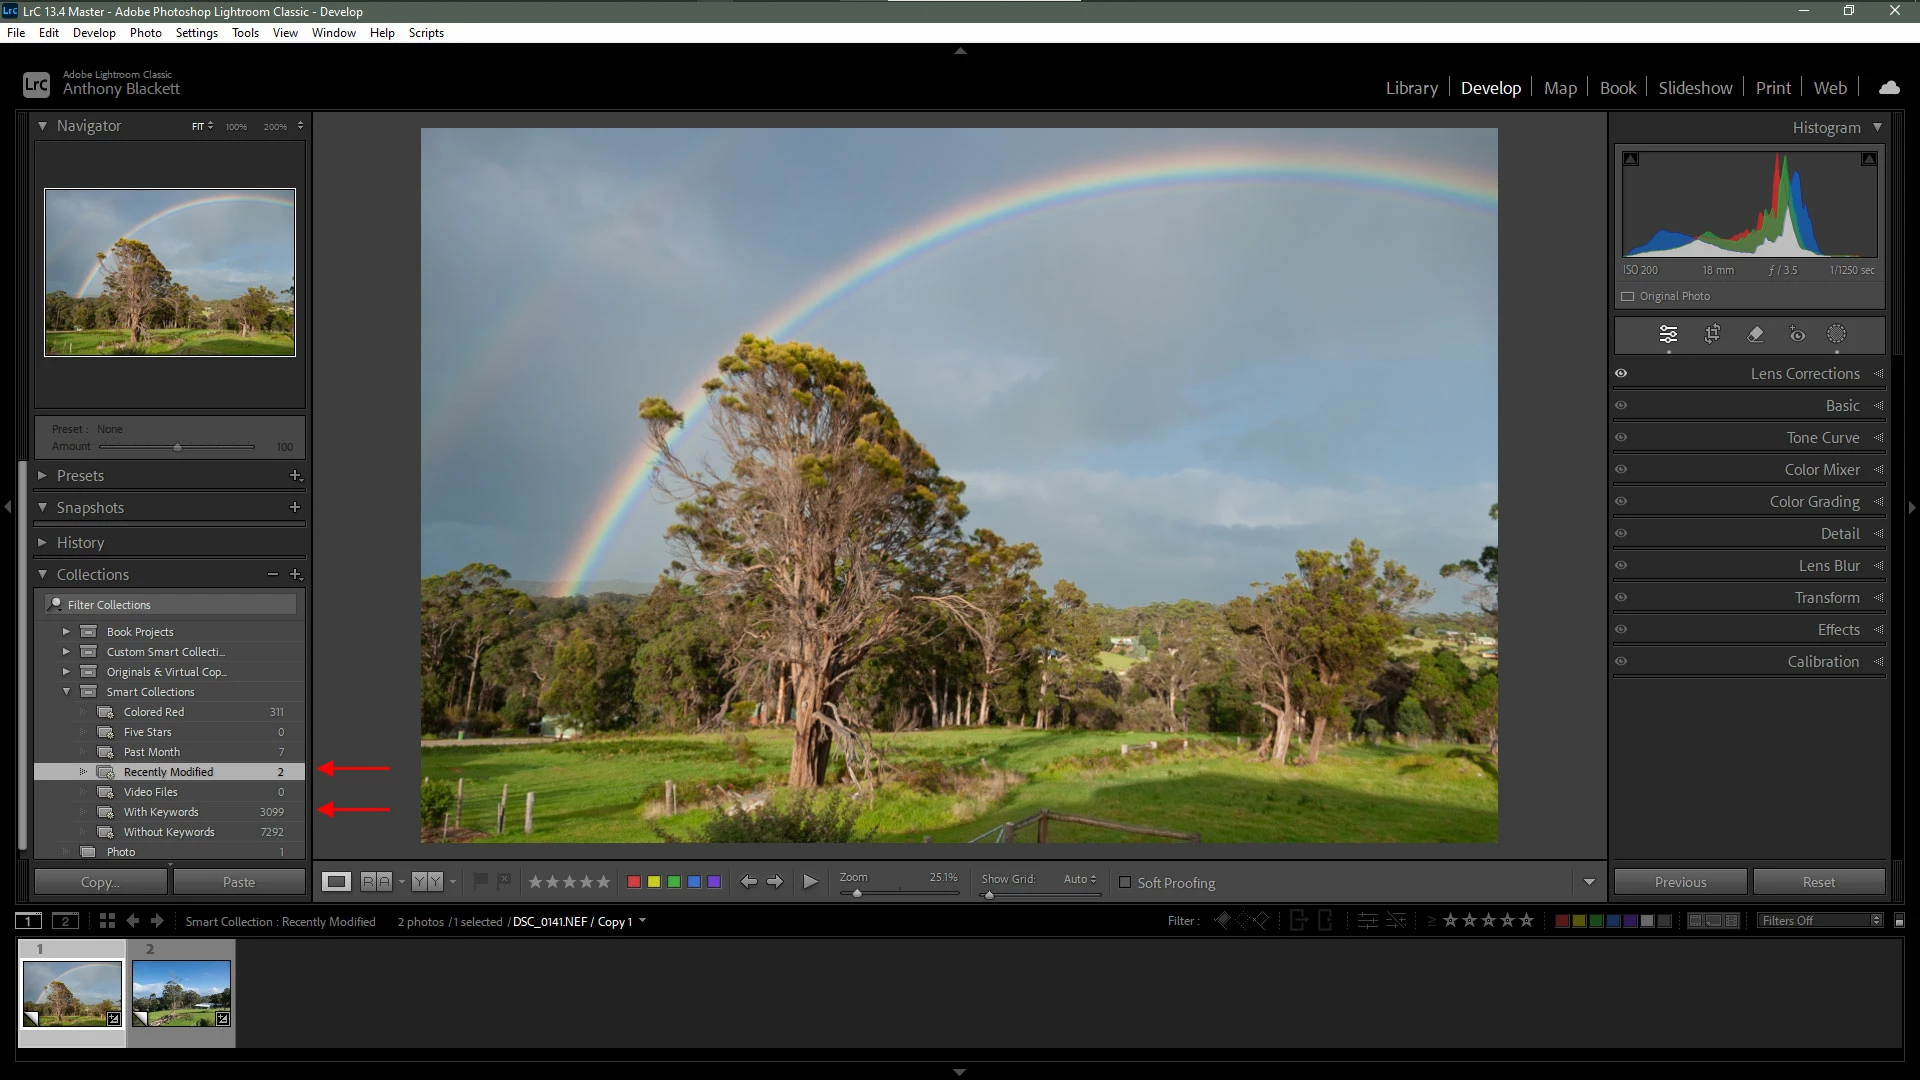1920x1080 pixels.
Task: Open the Filters Off dropdown
Action: tap(1820, 921)
